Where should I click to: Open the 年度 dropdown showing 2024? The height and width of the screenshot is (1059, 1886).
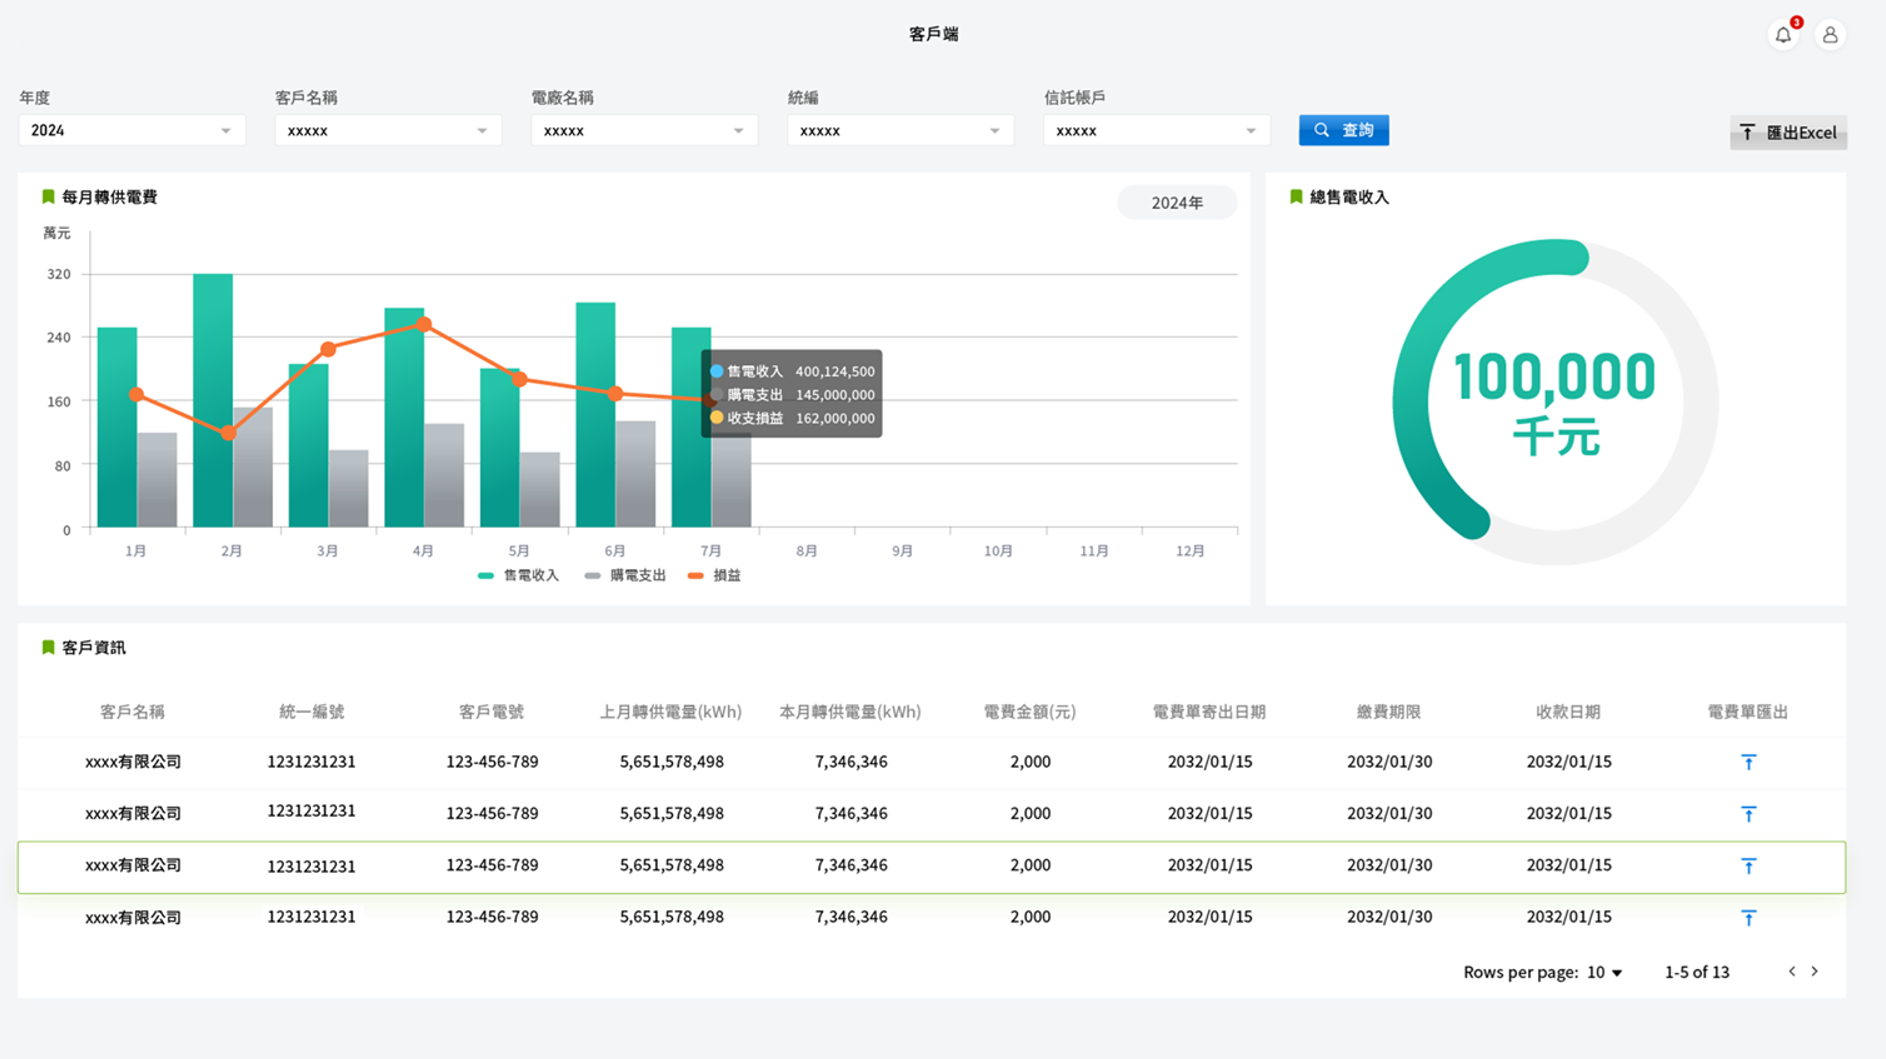point(131,130)
